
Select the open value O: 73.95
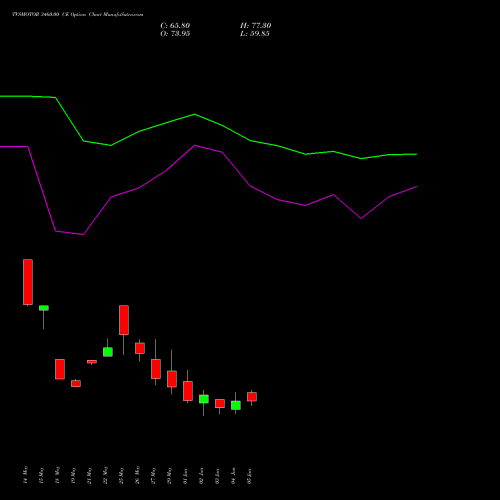[x=175, y=34]
